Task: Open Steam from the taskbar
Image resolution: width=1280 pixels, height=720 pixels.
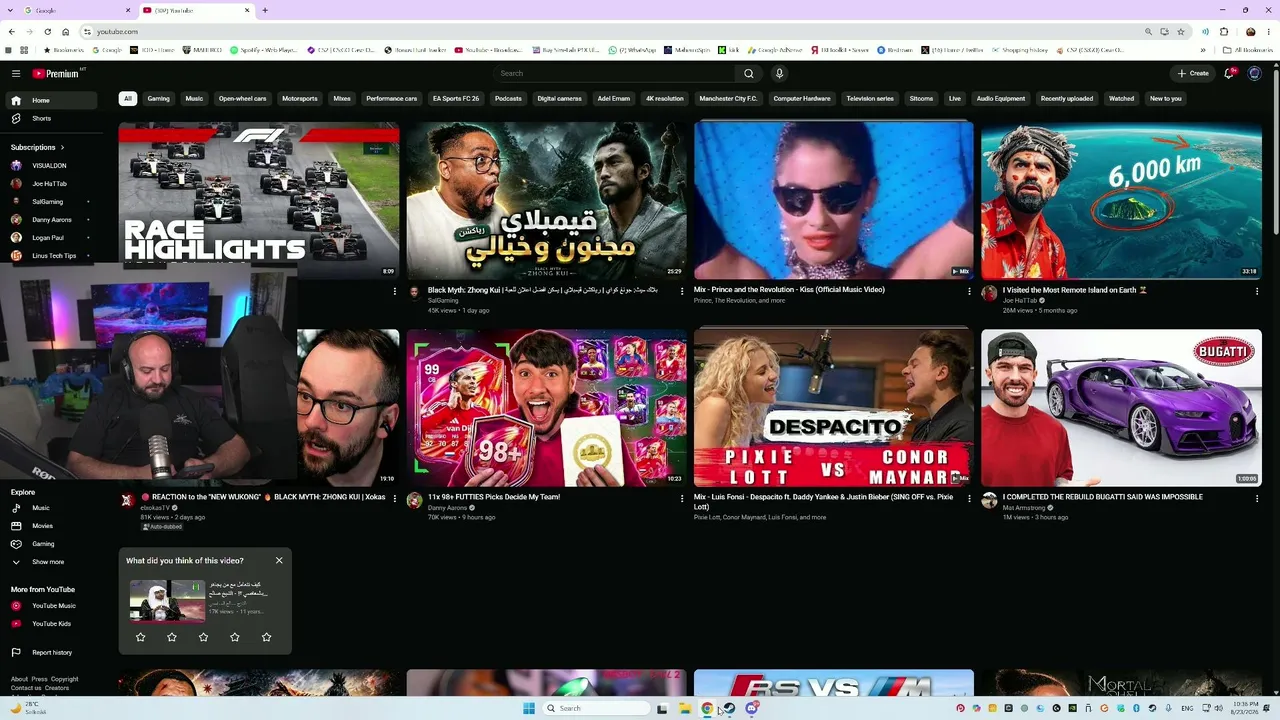Action: 729,708
